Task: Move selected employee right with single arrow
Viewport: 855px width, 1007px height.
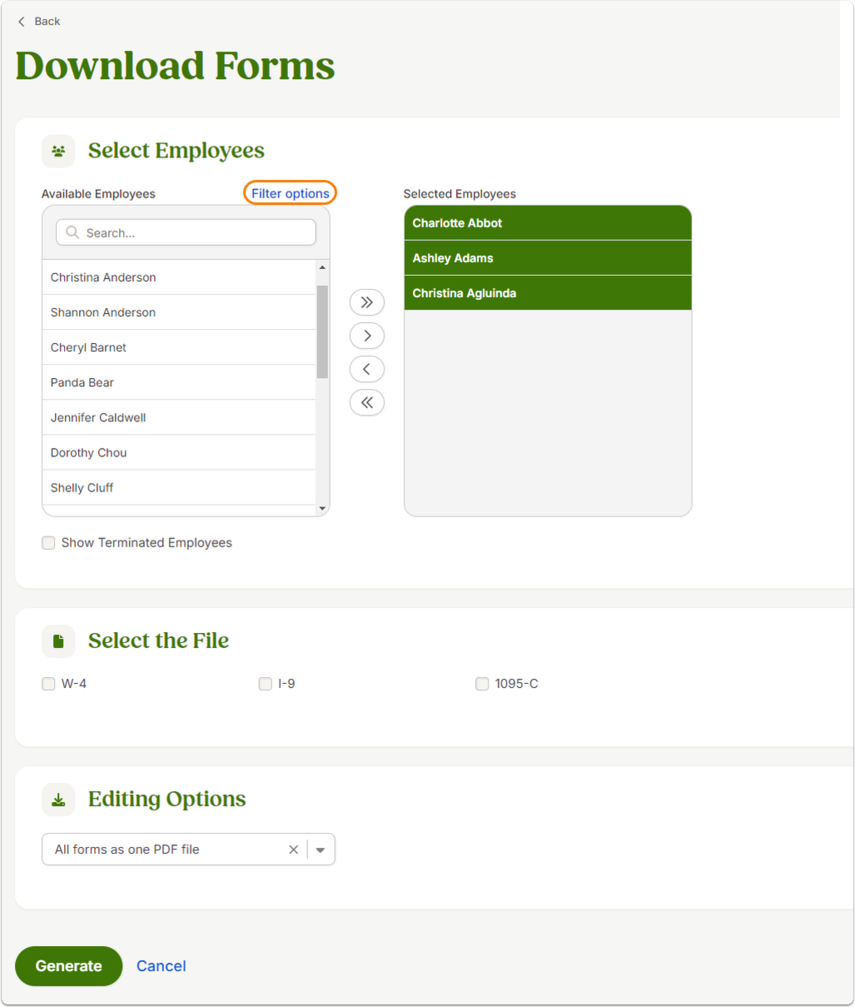Action: 367,336
